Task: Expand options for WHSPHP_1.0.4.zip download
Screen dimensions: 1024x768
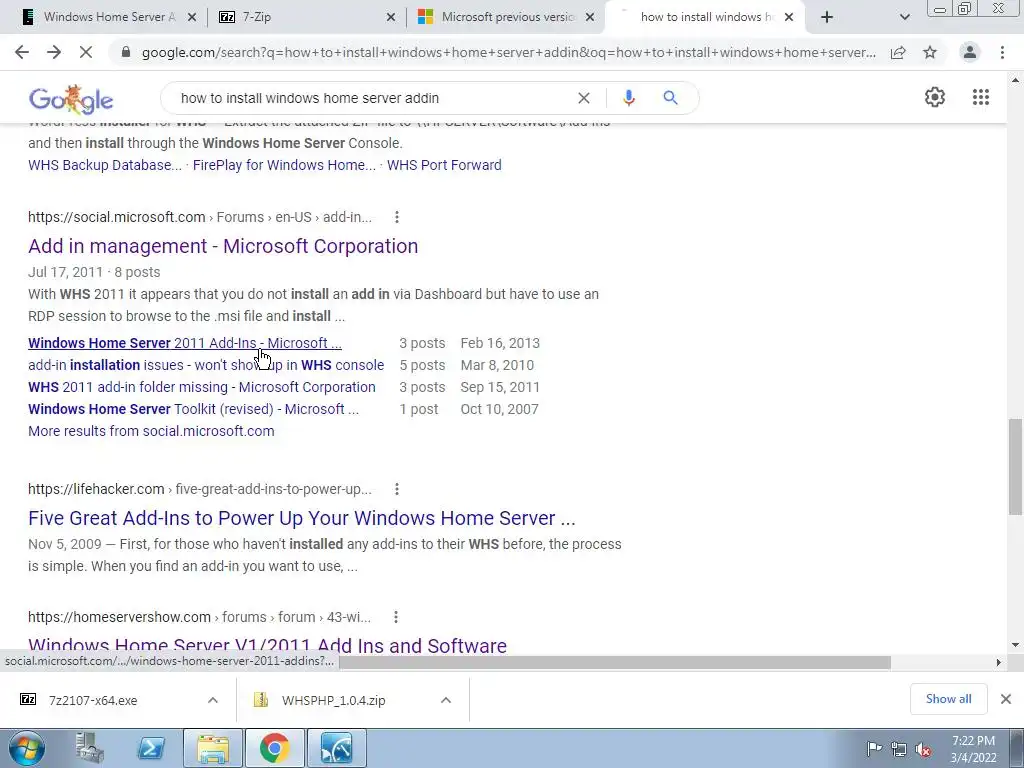Action: [x=446, y=700]
